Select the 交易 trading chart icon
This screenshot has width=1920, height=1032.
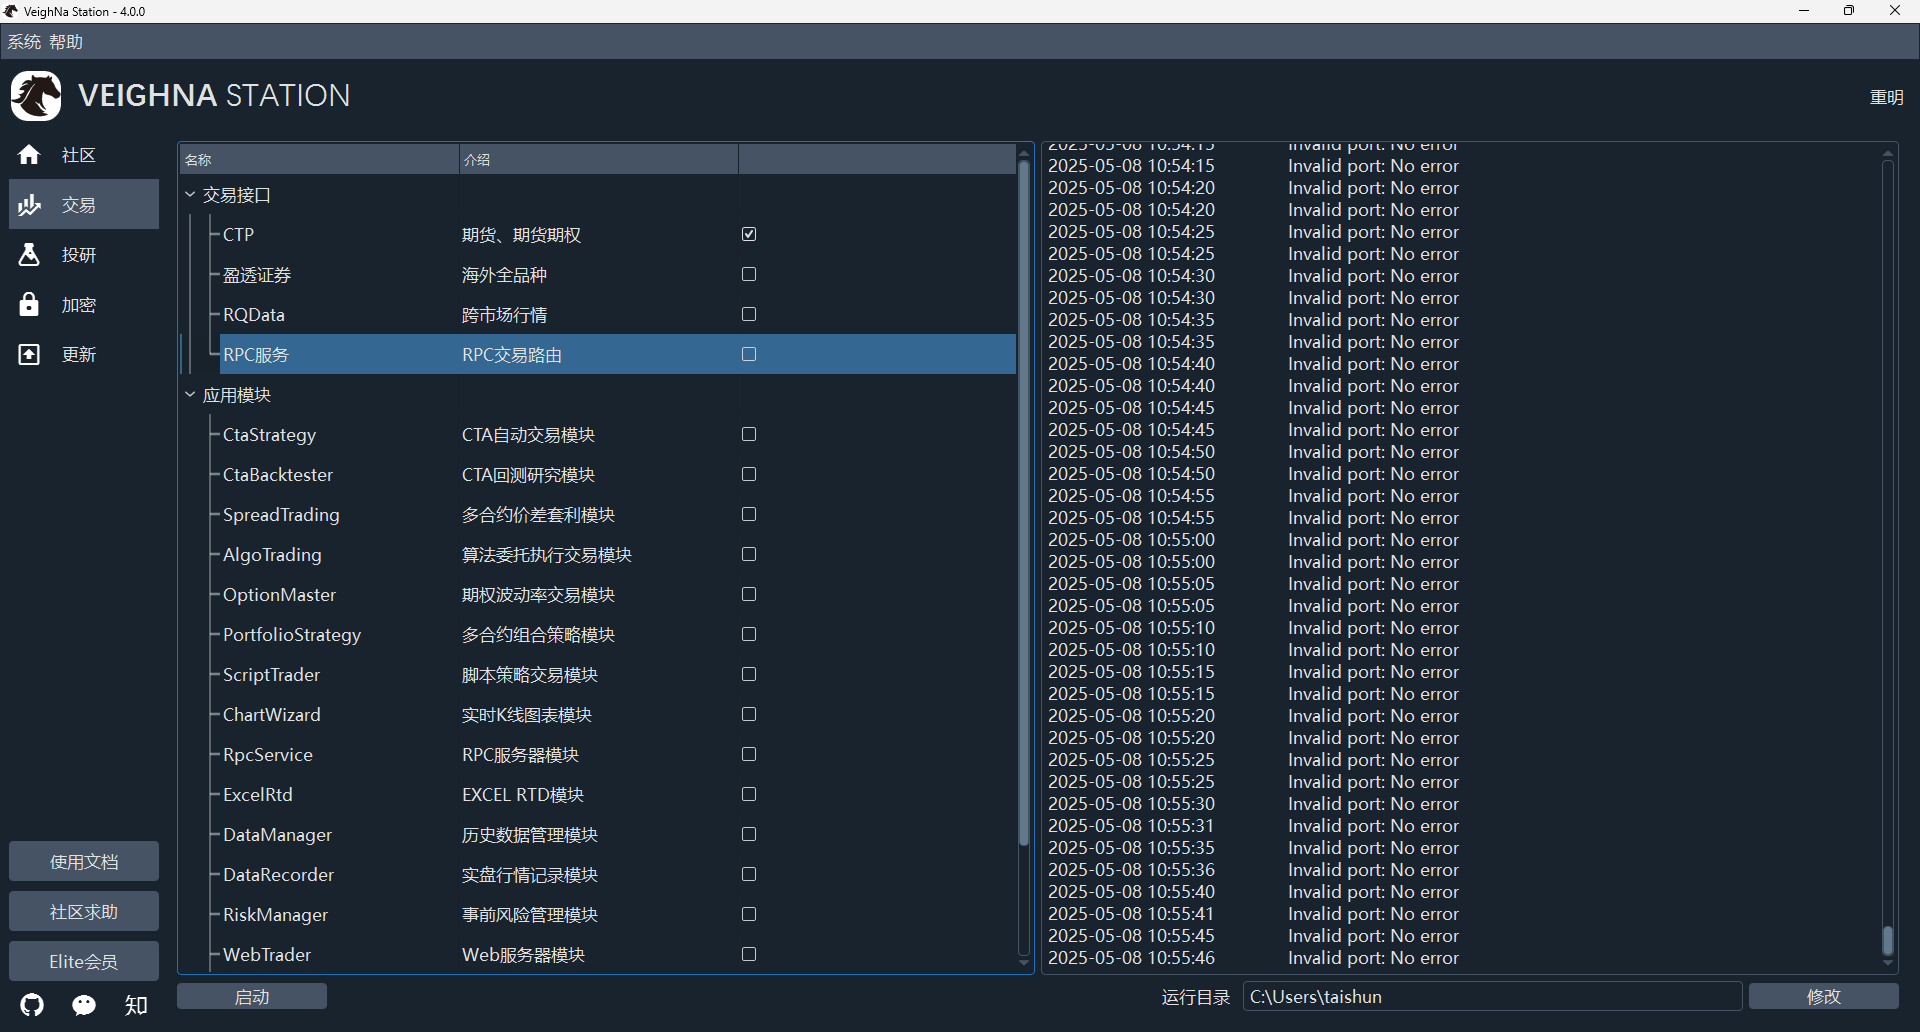(29, 205)
